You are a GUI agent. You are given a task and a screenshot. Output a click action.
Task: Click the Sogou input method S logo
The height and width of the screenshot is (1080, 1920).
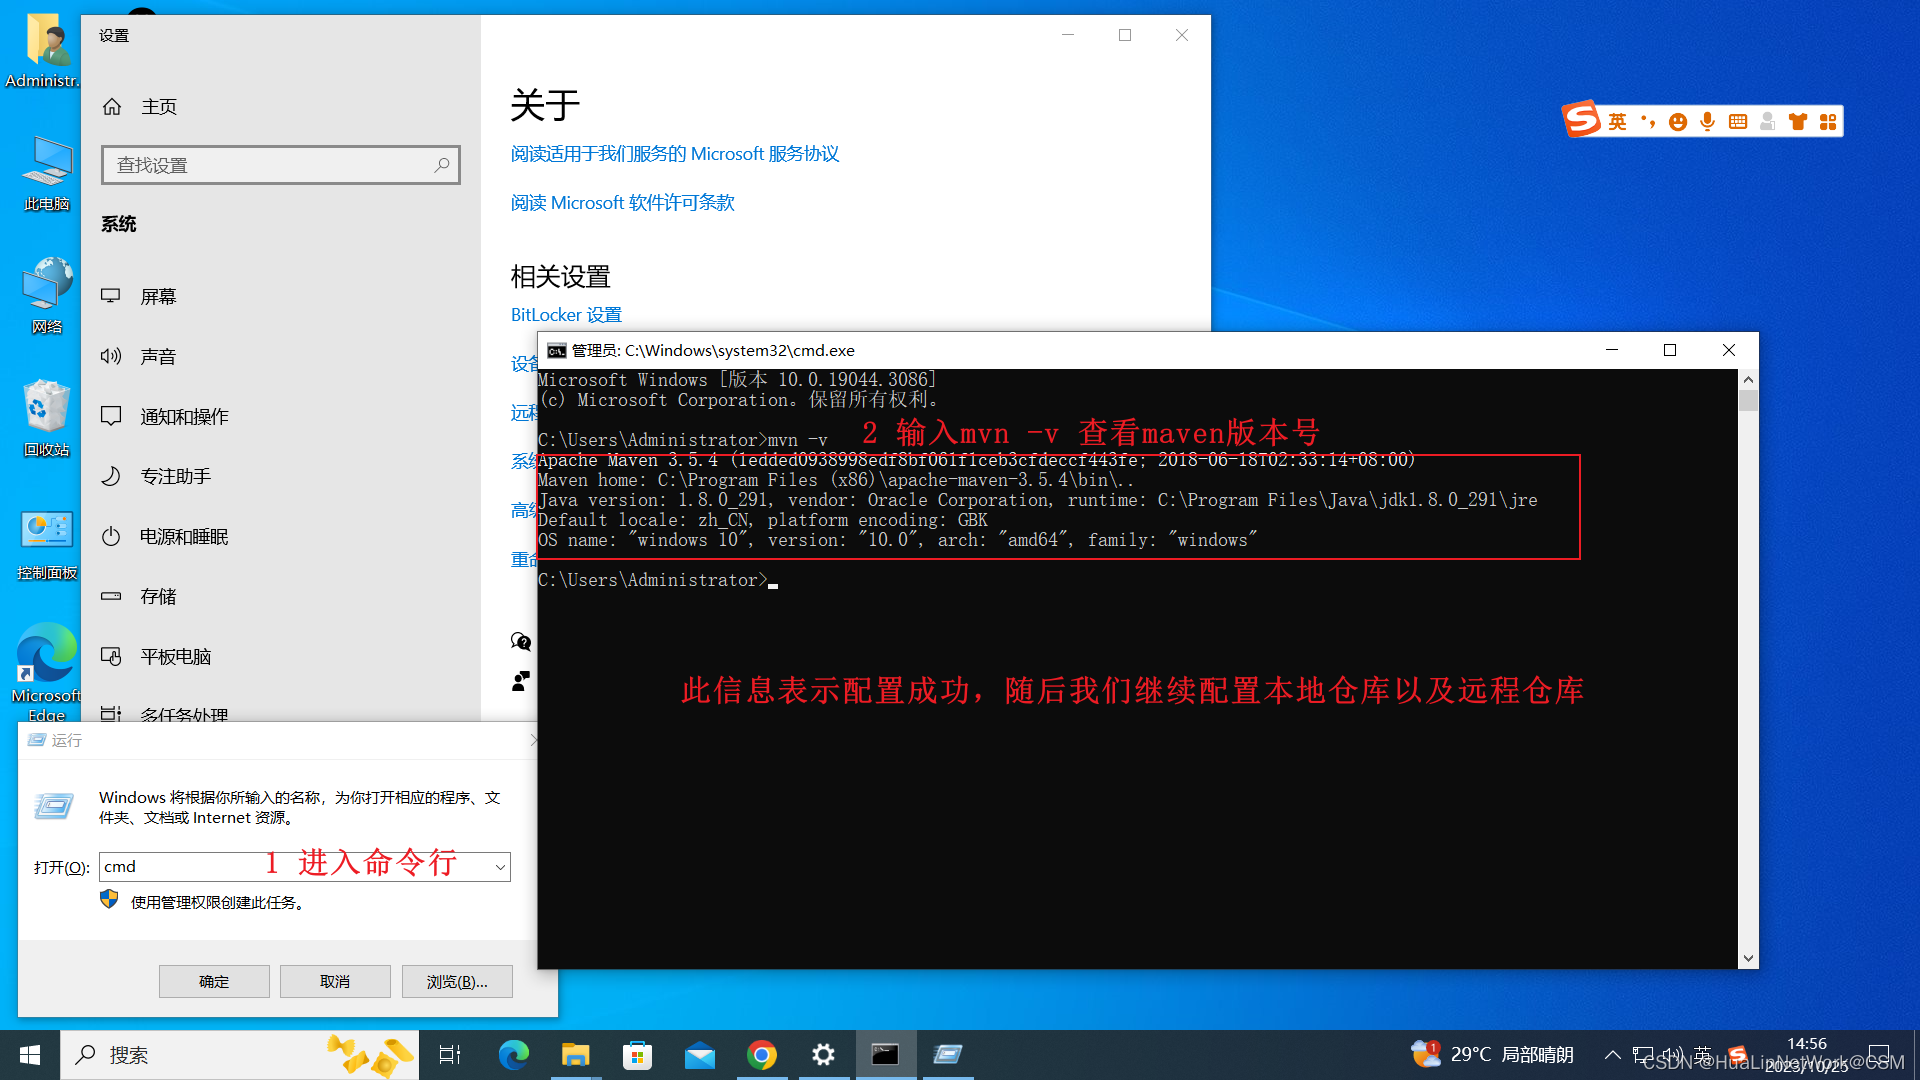[x=1582, y=119]
